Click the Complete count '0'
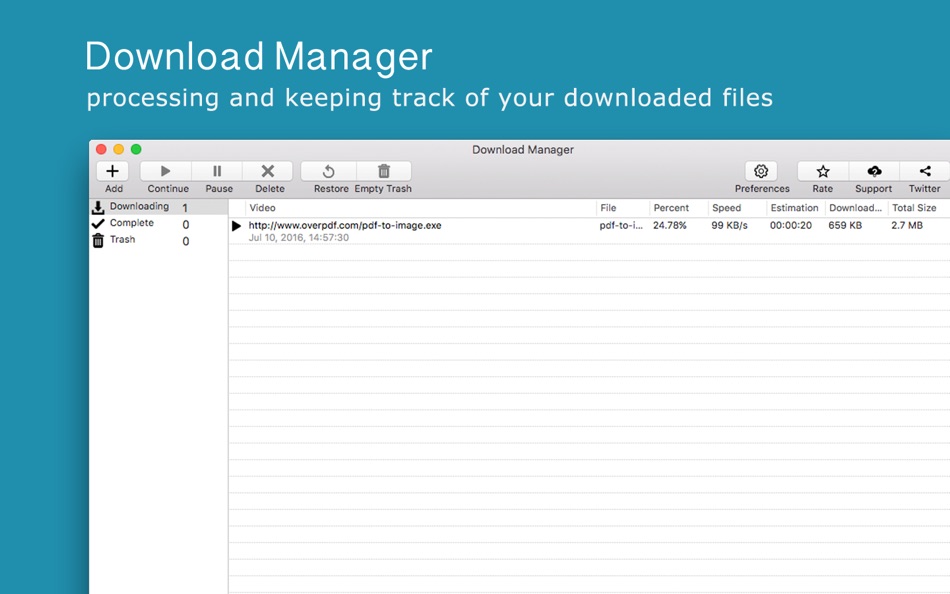This screenshot has width=950, height=594. coord(186,225)
